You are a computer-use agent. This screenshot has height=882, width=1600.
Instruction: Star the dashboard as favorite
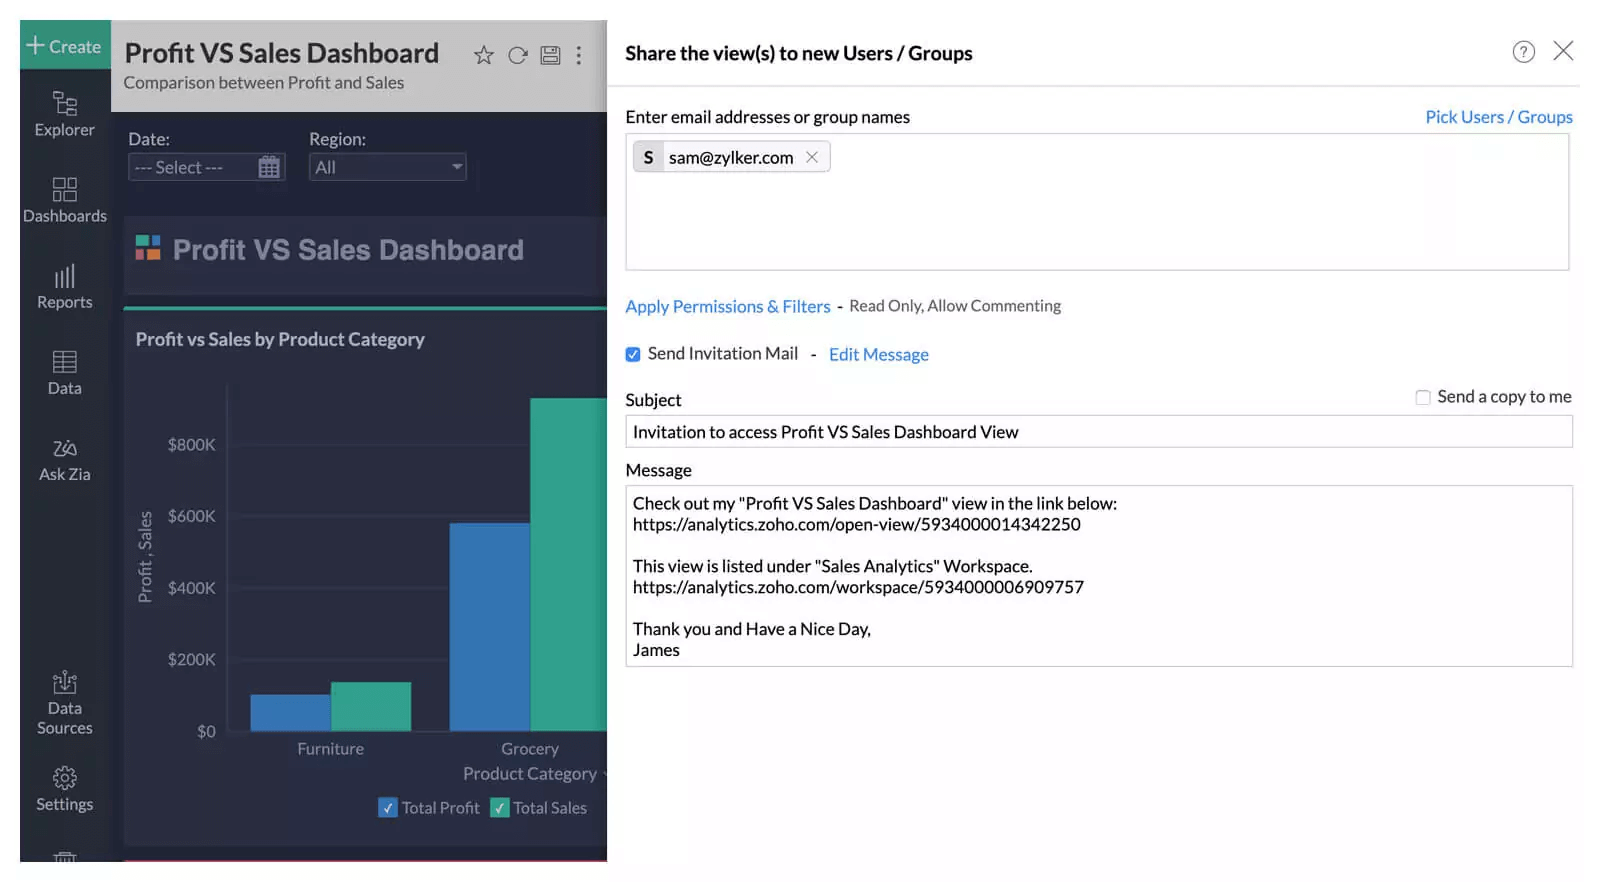point(484,56)
